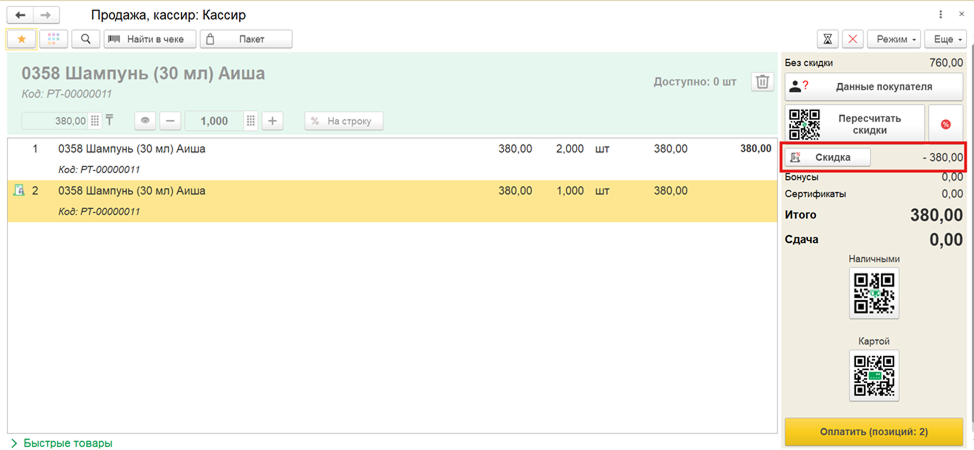Click Найти в чеке toolbar button
The image size is (974, 450).
point(150,39)
